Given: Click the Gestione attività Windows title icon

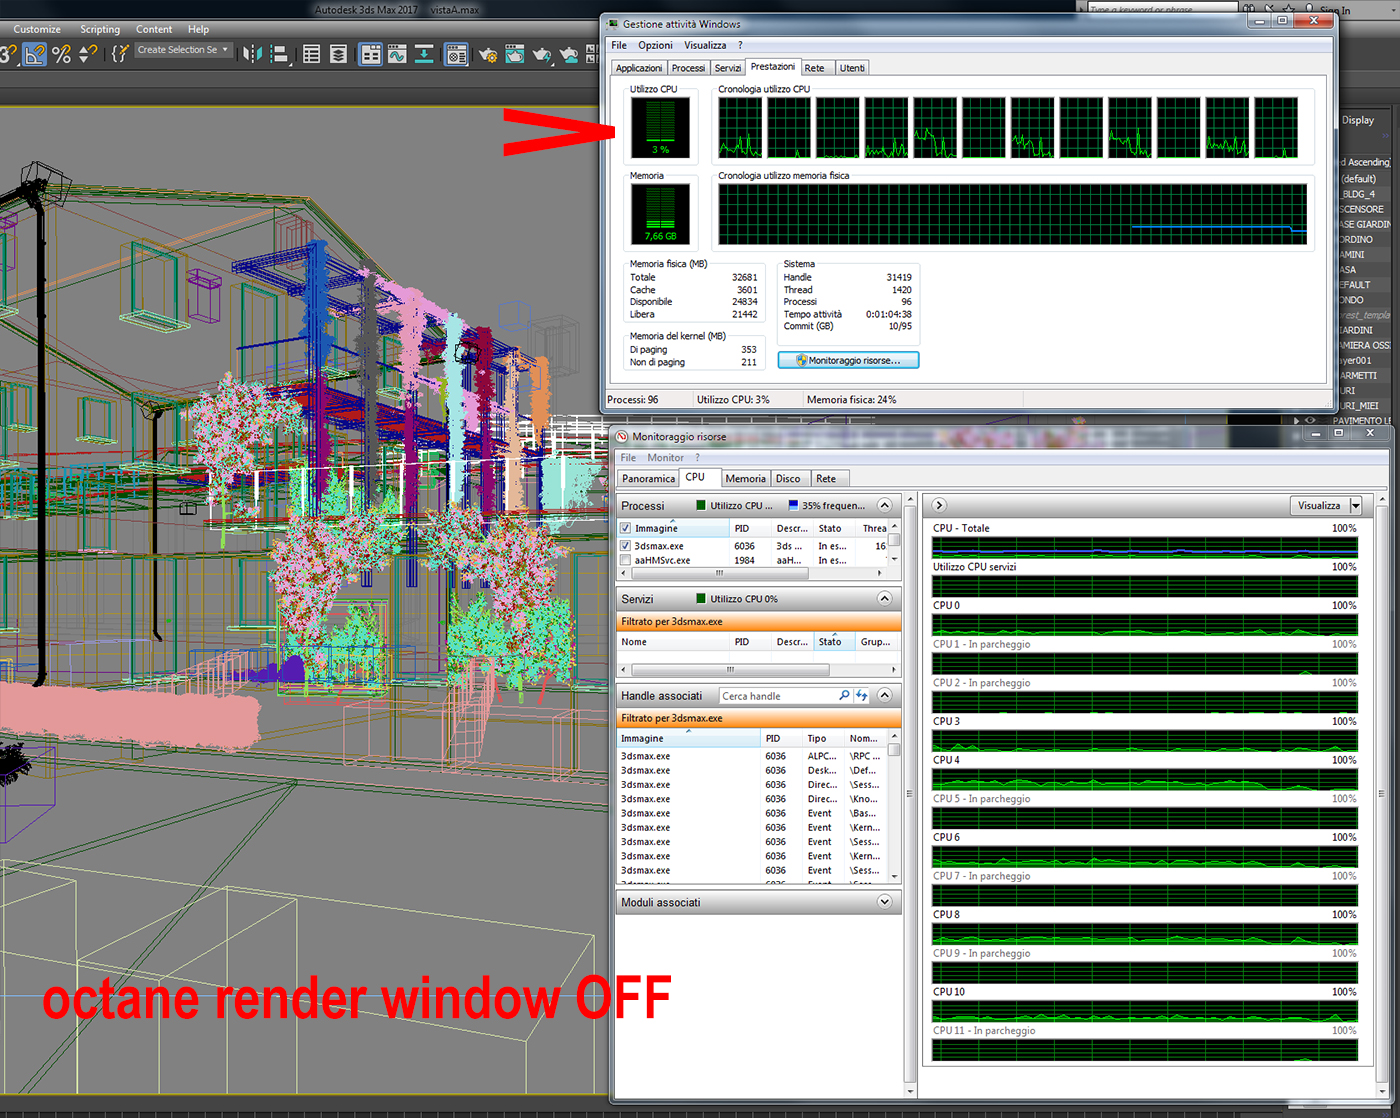Looking at the screenshot, I should (613, 24).
